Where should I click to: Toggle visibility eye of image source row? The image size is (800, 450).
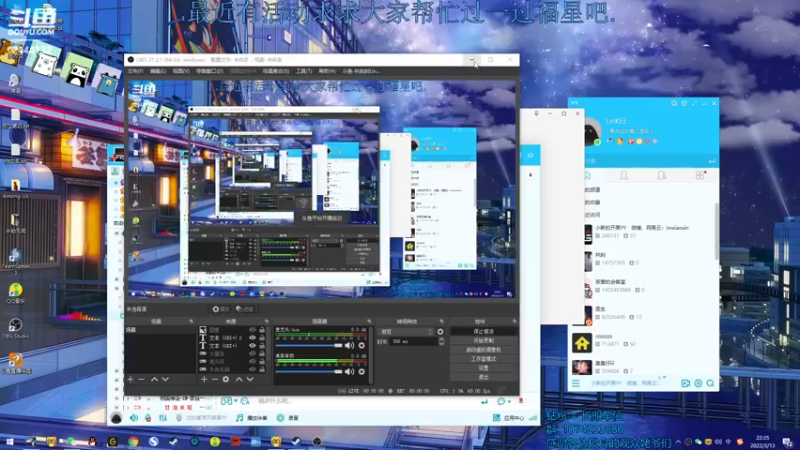tap(252, 330)
